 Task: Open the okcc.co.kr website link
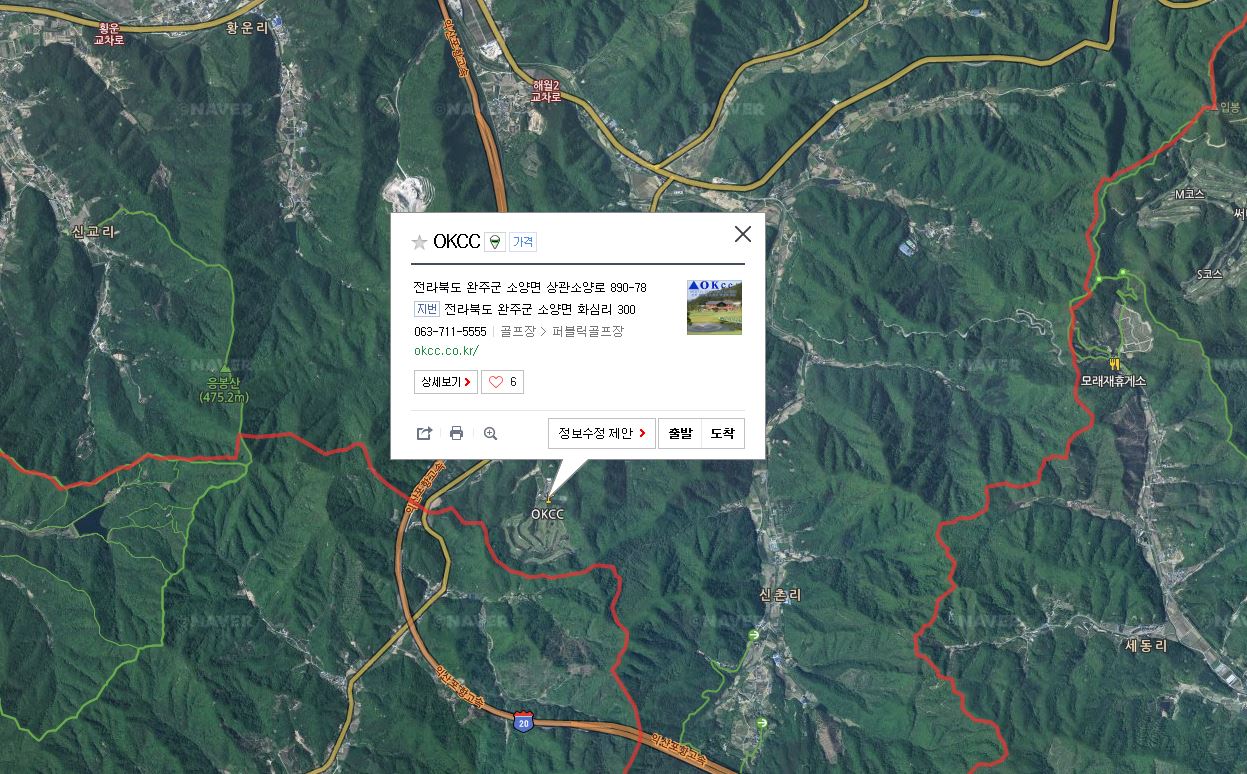(446, 351)
